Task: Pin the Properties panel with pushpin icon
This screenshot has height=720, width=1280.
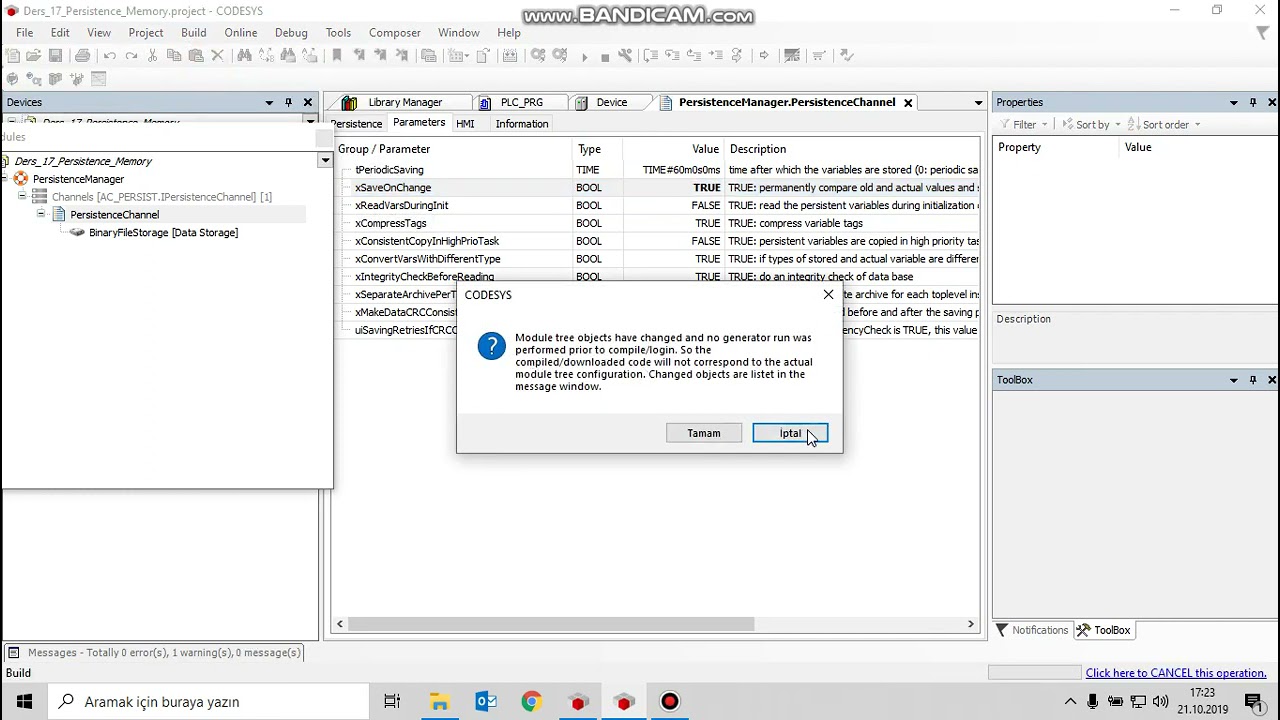Action: (1253, 102)
